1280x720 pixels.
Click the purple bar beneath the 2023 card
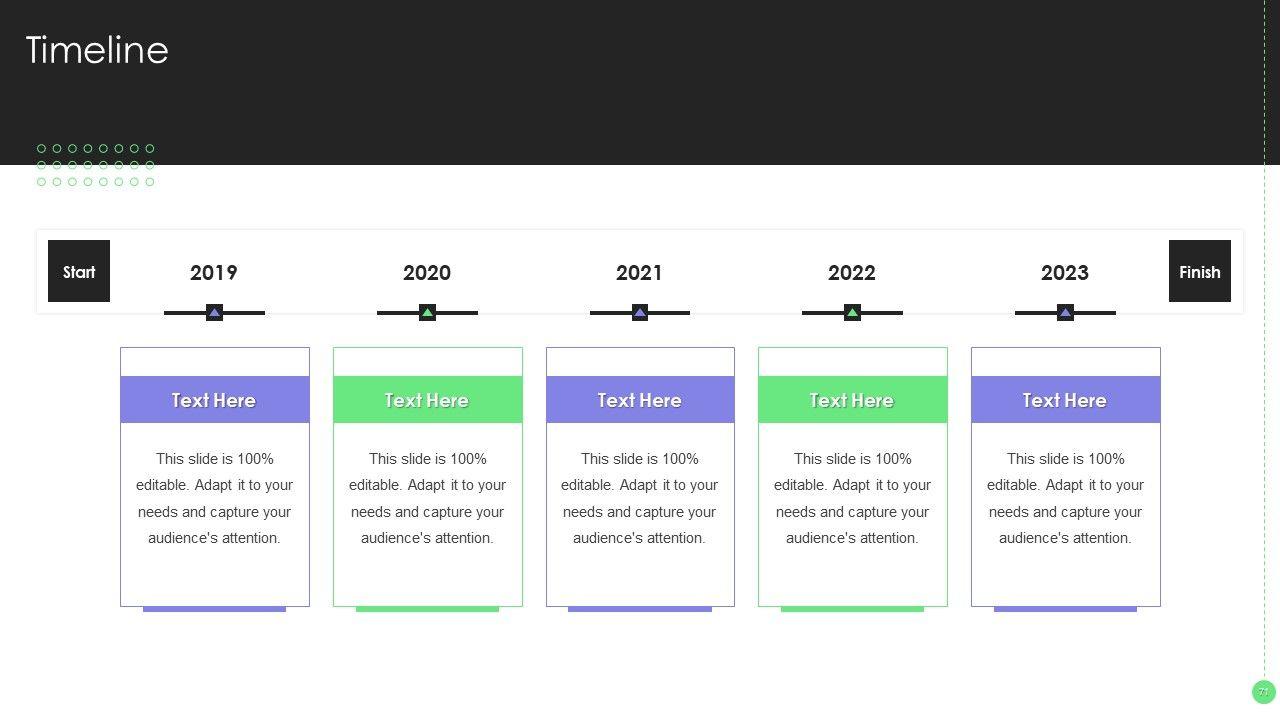pyautogui.click(x=1065, y=609)
